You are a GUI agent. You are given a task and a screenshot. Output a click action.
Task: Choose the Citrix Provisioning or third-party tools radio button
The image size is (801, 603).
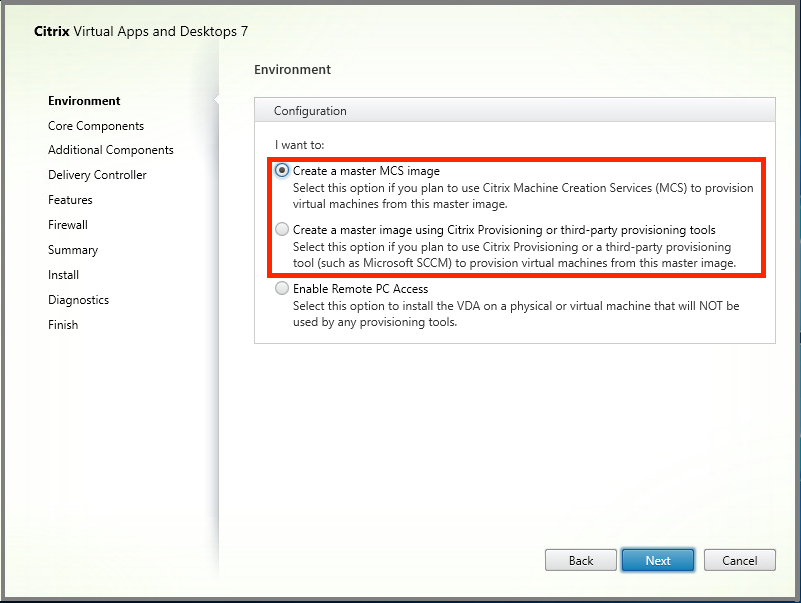pos(282,230)
